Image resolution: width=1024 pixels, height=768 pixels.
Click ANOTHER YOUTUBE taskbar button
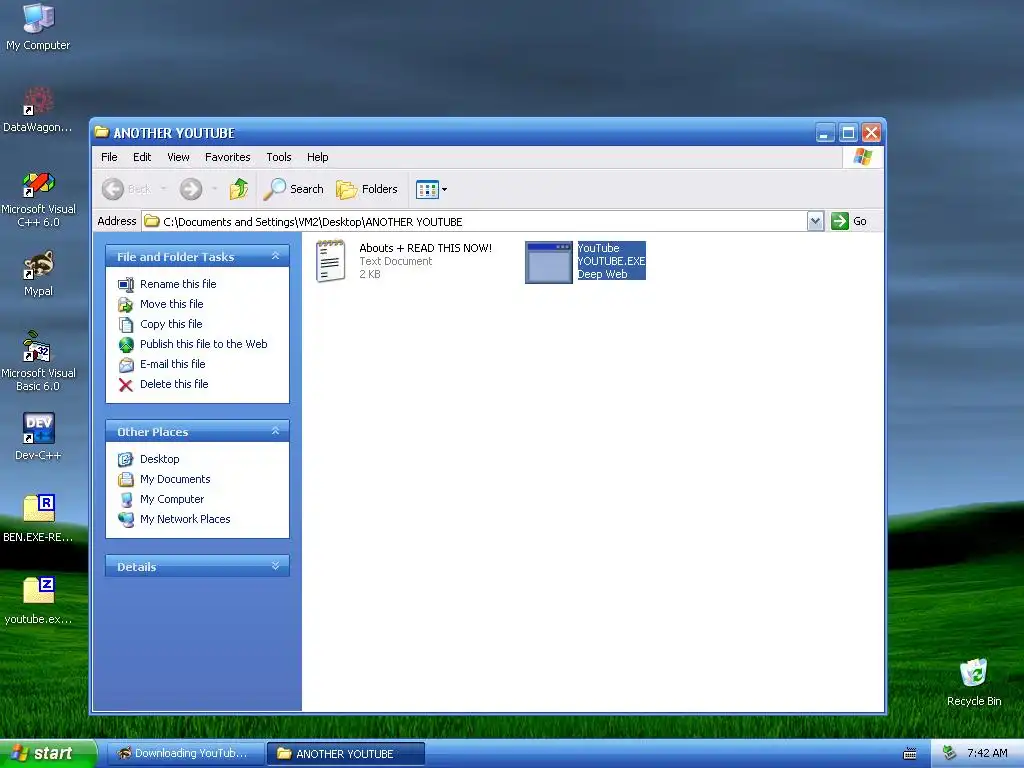coord(345,754)
